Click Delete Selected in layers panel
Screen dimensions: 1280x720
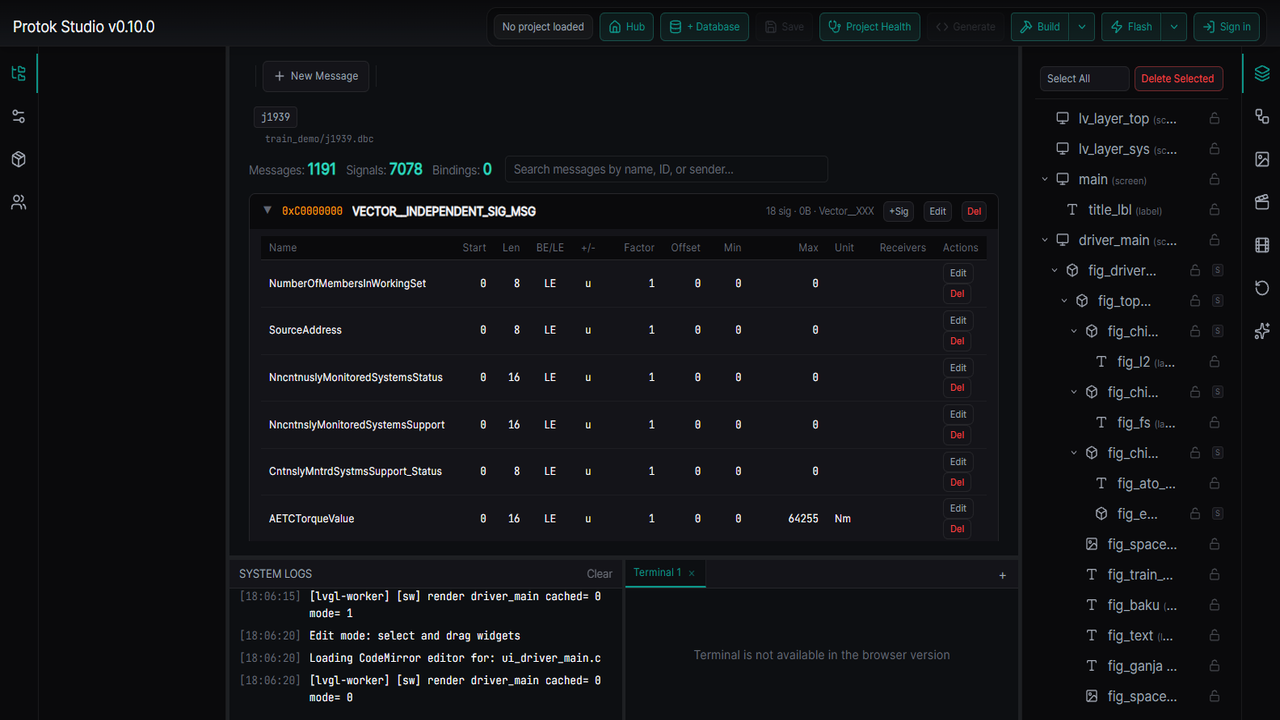pyautogui.click(x=1178, y=79)
